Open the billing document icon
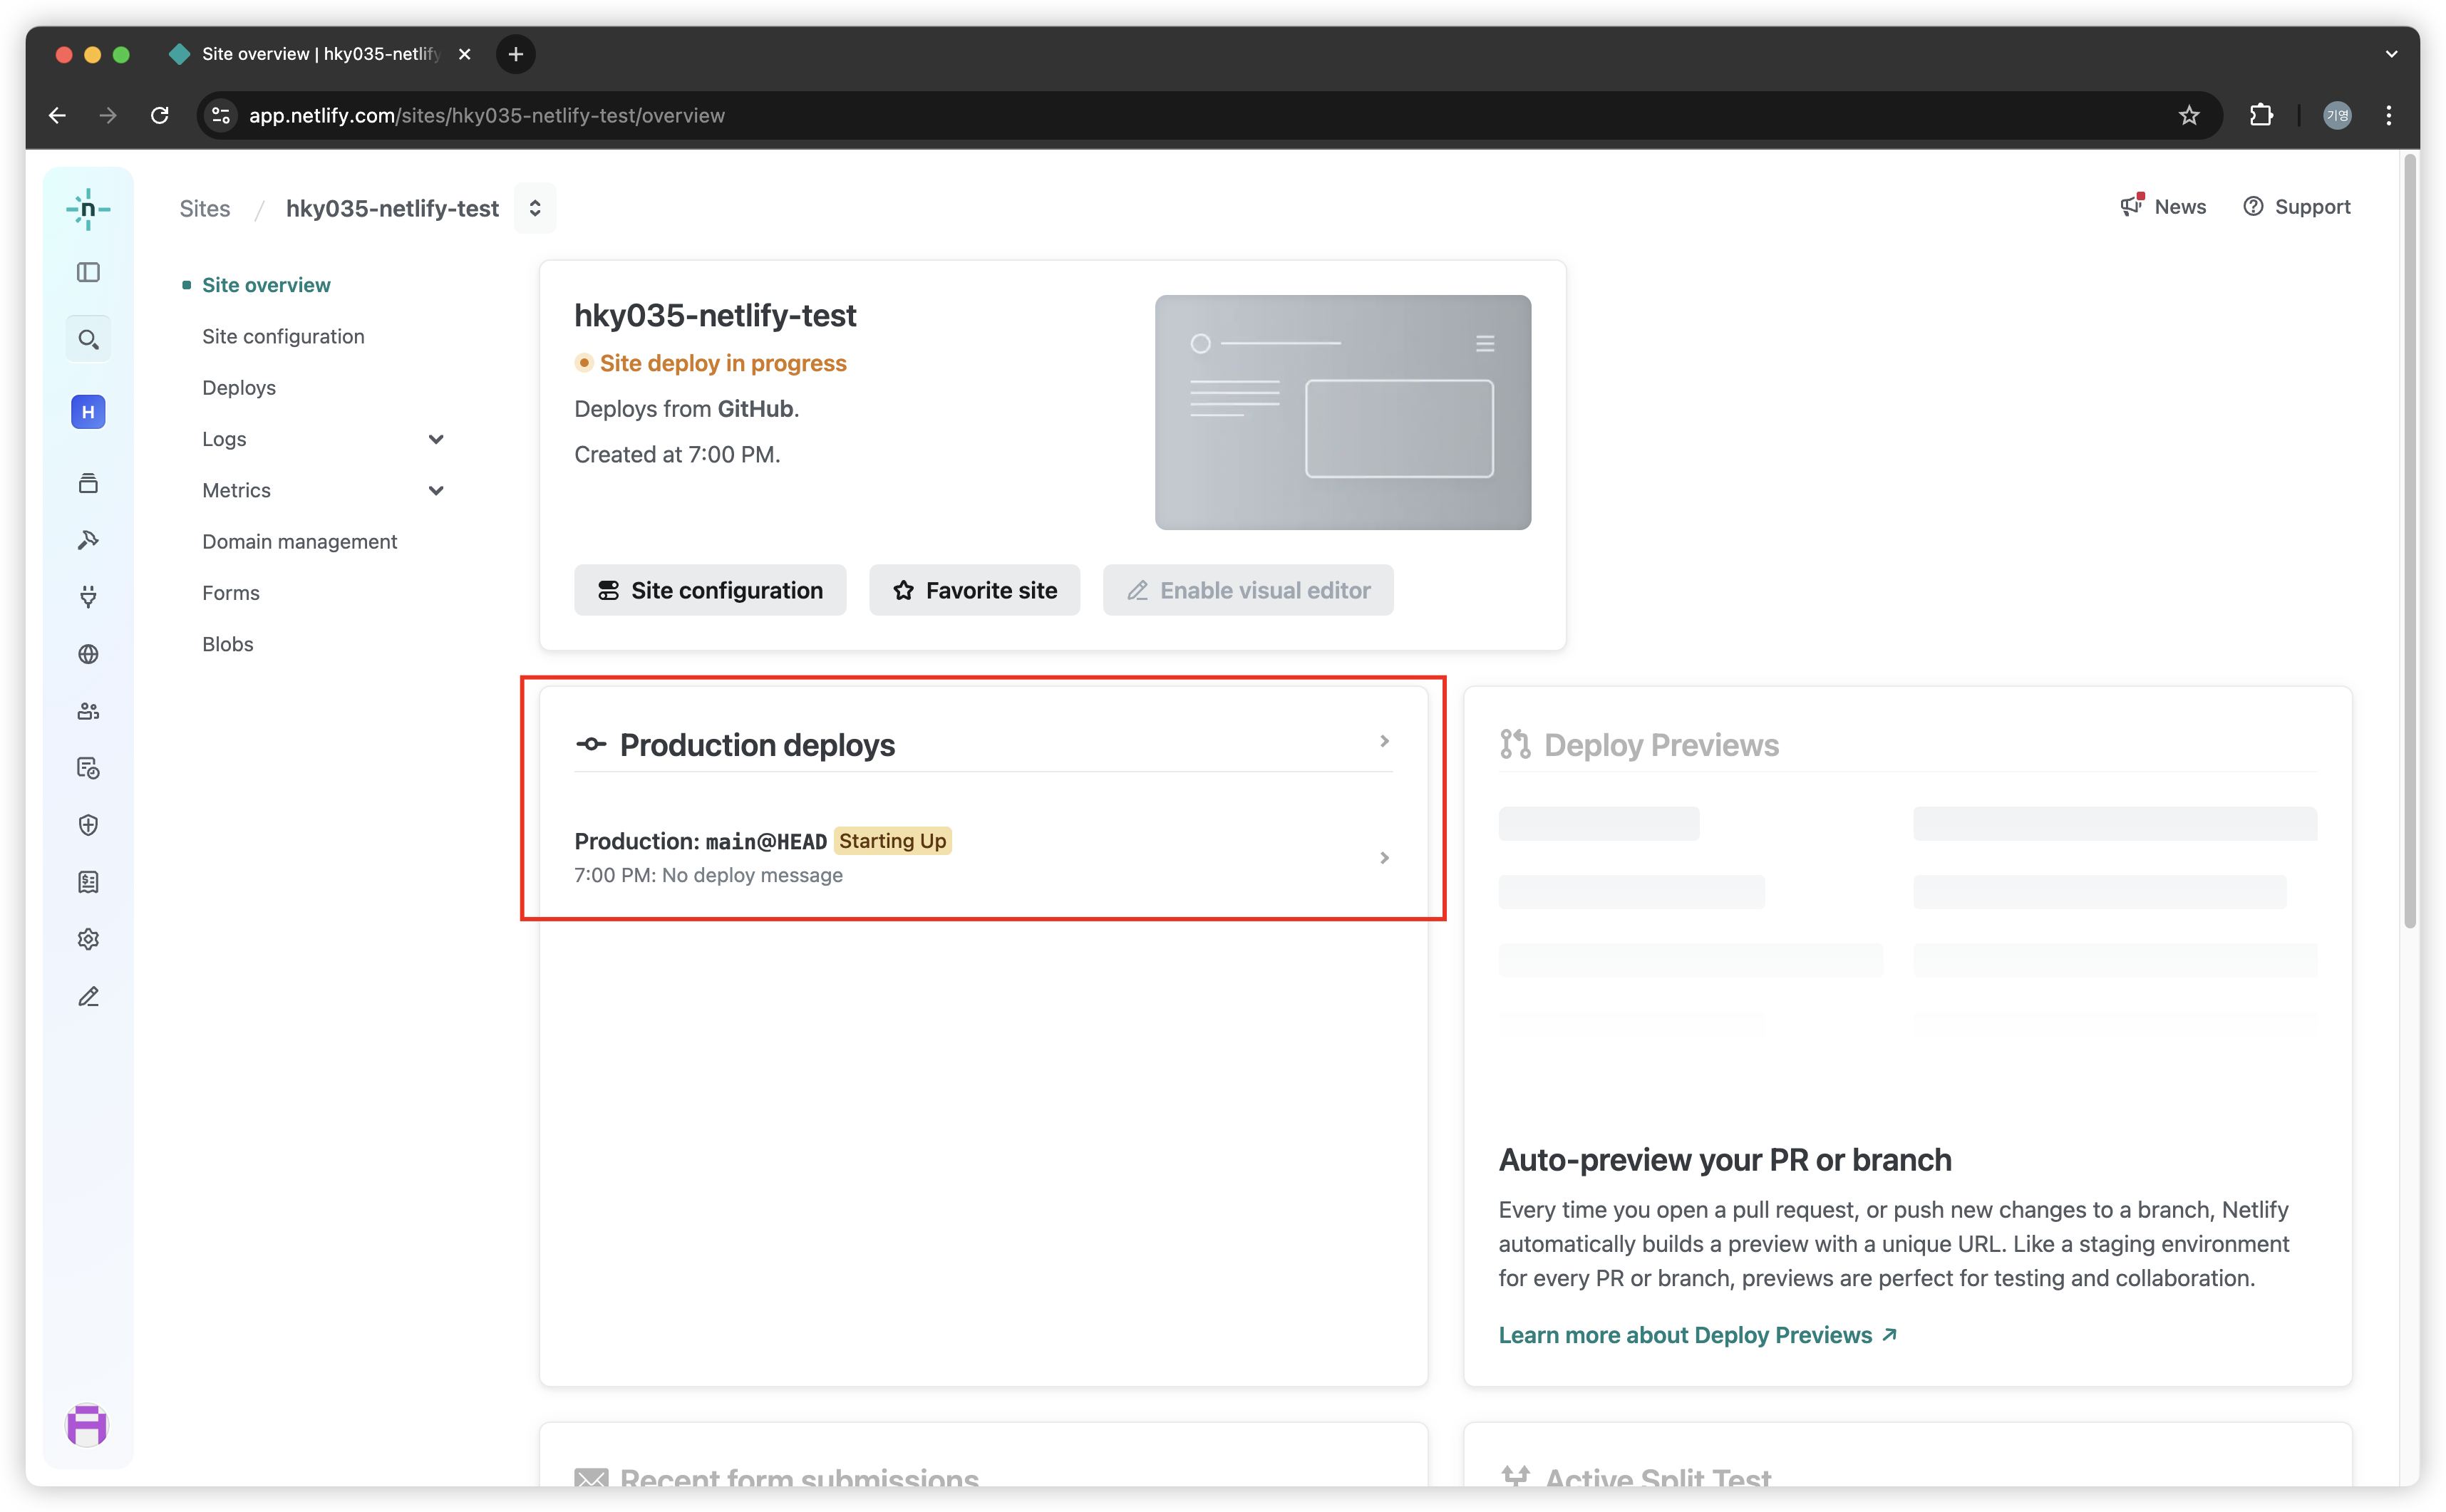Image resolution: width=2446 pixels, height=1512 pixels. (88, 882)
